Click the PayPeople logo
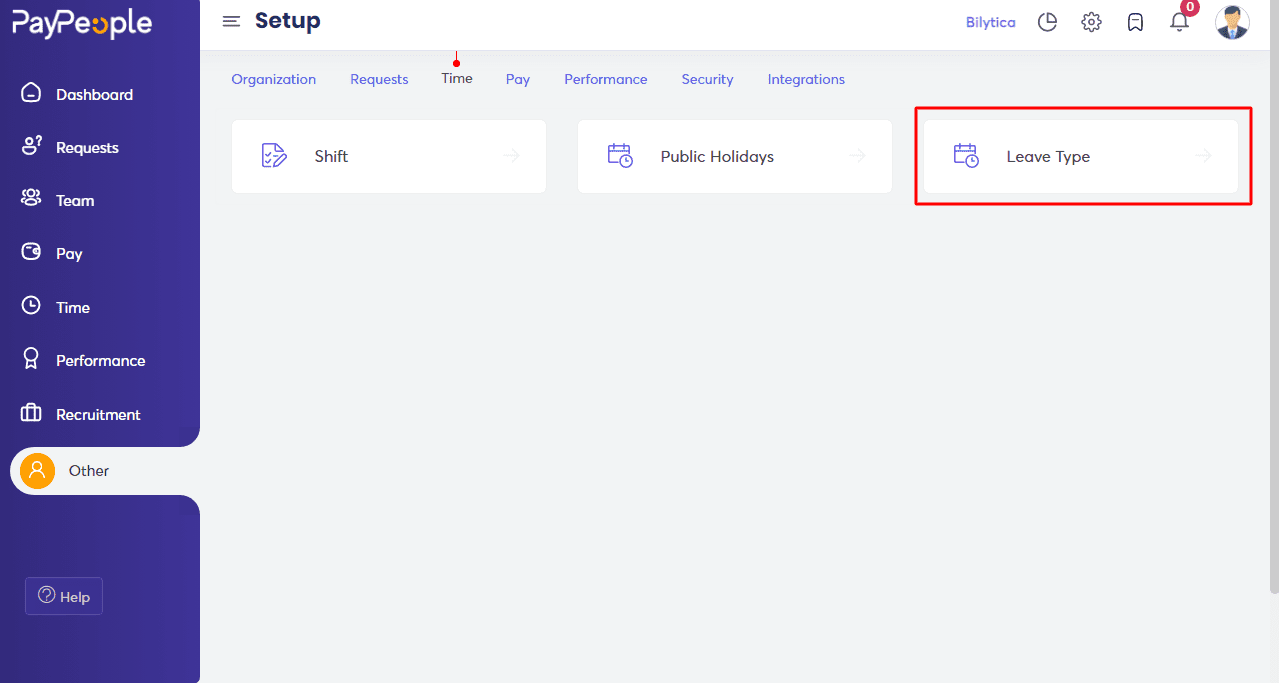The image size is (1279, 683). coord(82,24)
